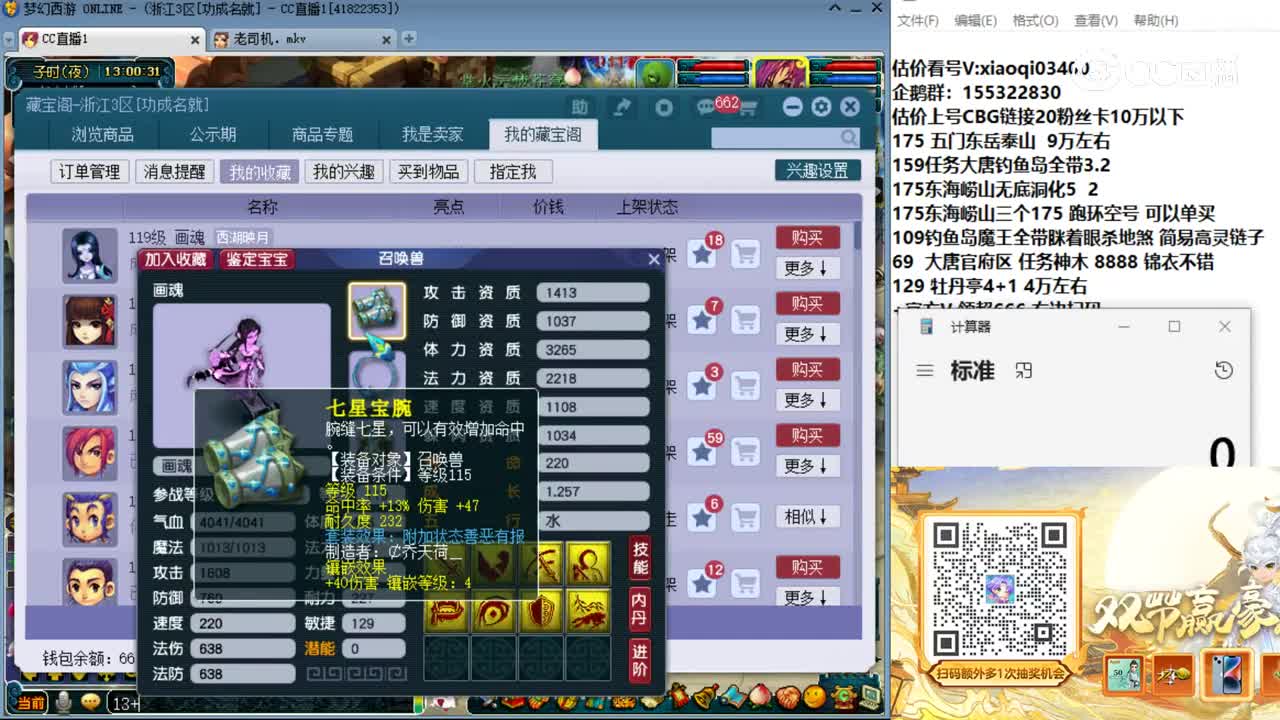Open Calculator history icon
Image resolution: width=1280 pixels, height=720 pixels.
(x=1223, y=371)
